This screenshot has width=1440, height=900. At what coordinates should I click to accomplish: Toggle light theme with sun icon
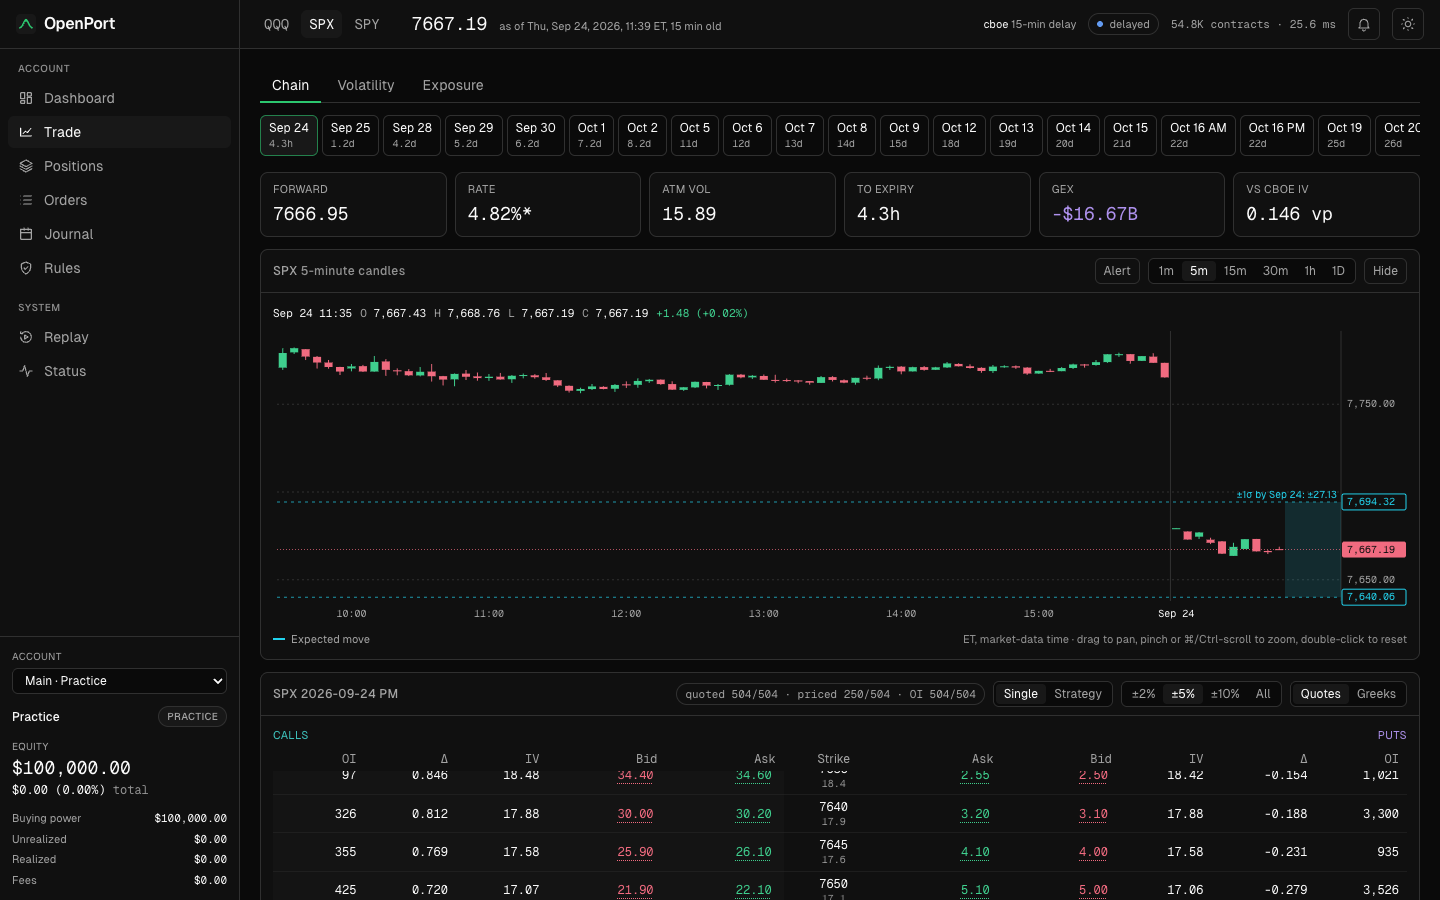[x=1408, y=24]
